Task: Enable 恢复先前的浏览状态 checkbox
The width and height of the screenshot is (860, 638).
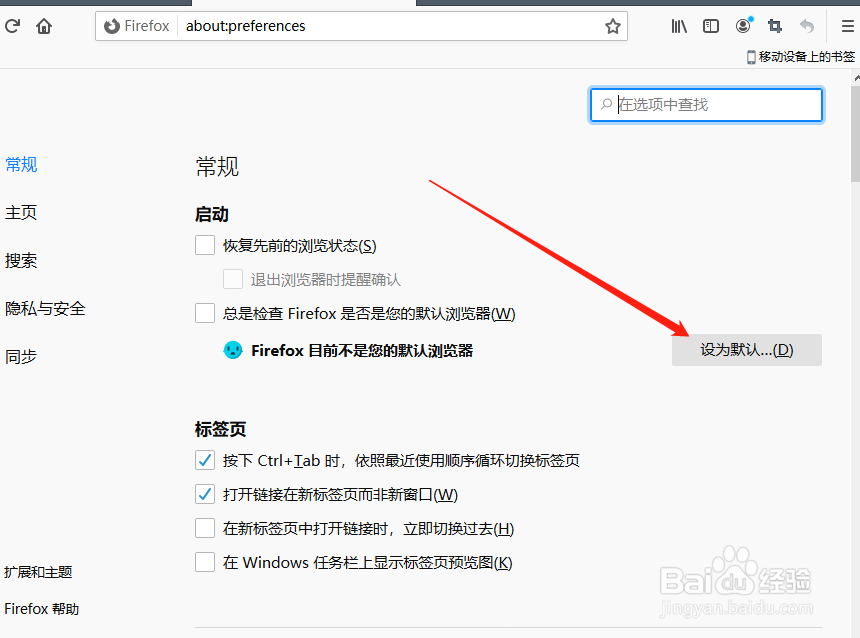Action: (x=205, y=245)
